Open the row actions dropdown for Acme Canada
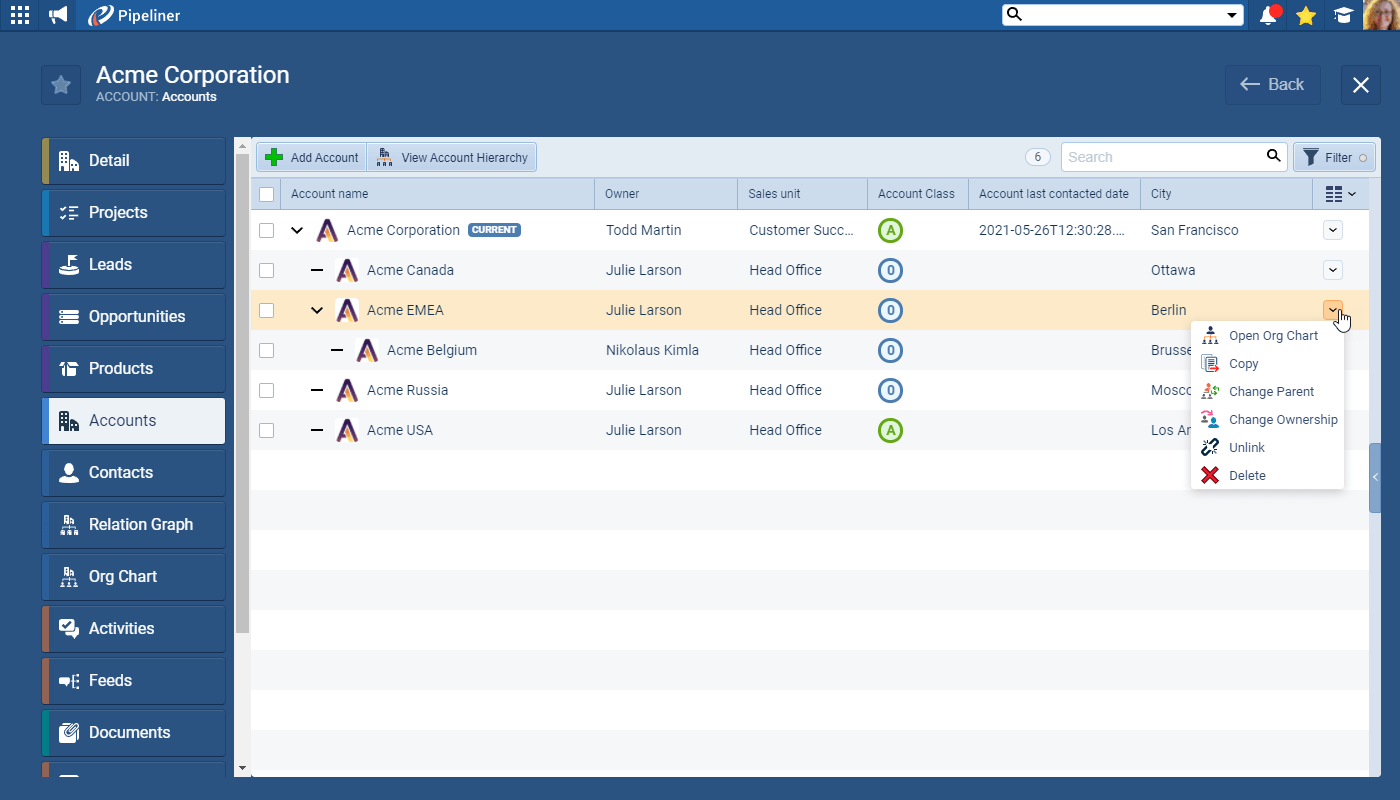Image resolution: width=1400 pixels, height=800 pixels. click(1332, 270)
